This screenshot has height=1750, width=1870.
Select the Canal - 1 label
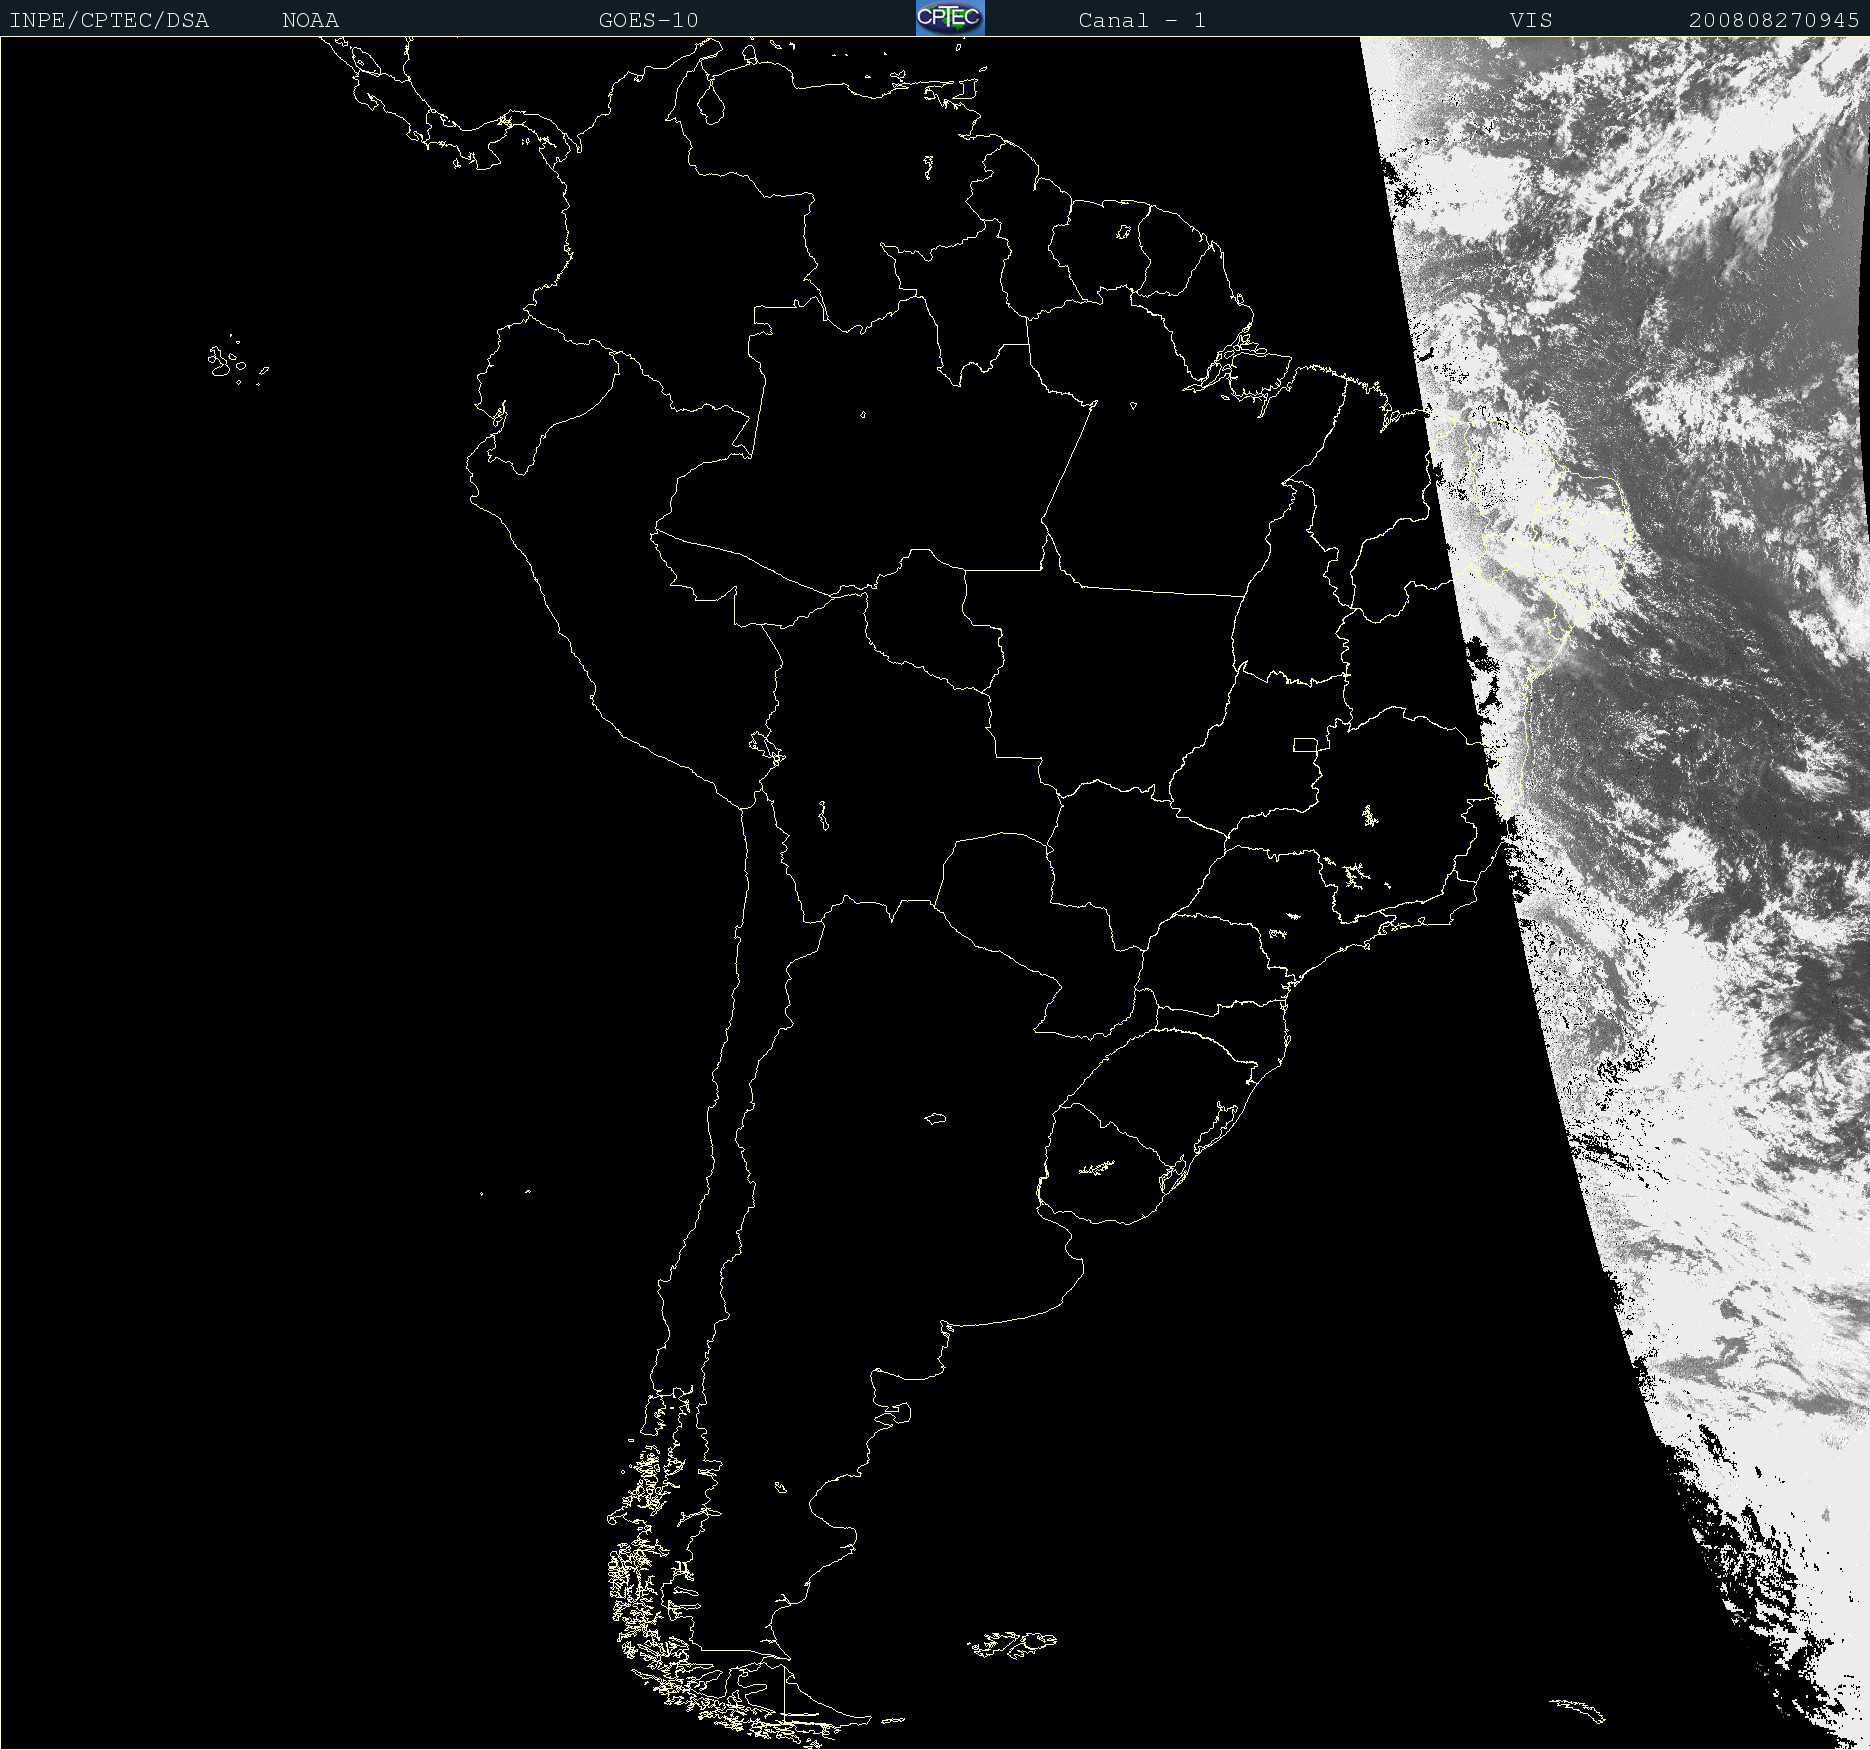coord(1142,20)
